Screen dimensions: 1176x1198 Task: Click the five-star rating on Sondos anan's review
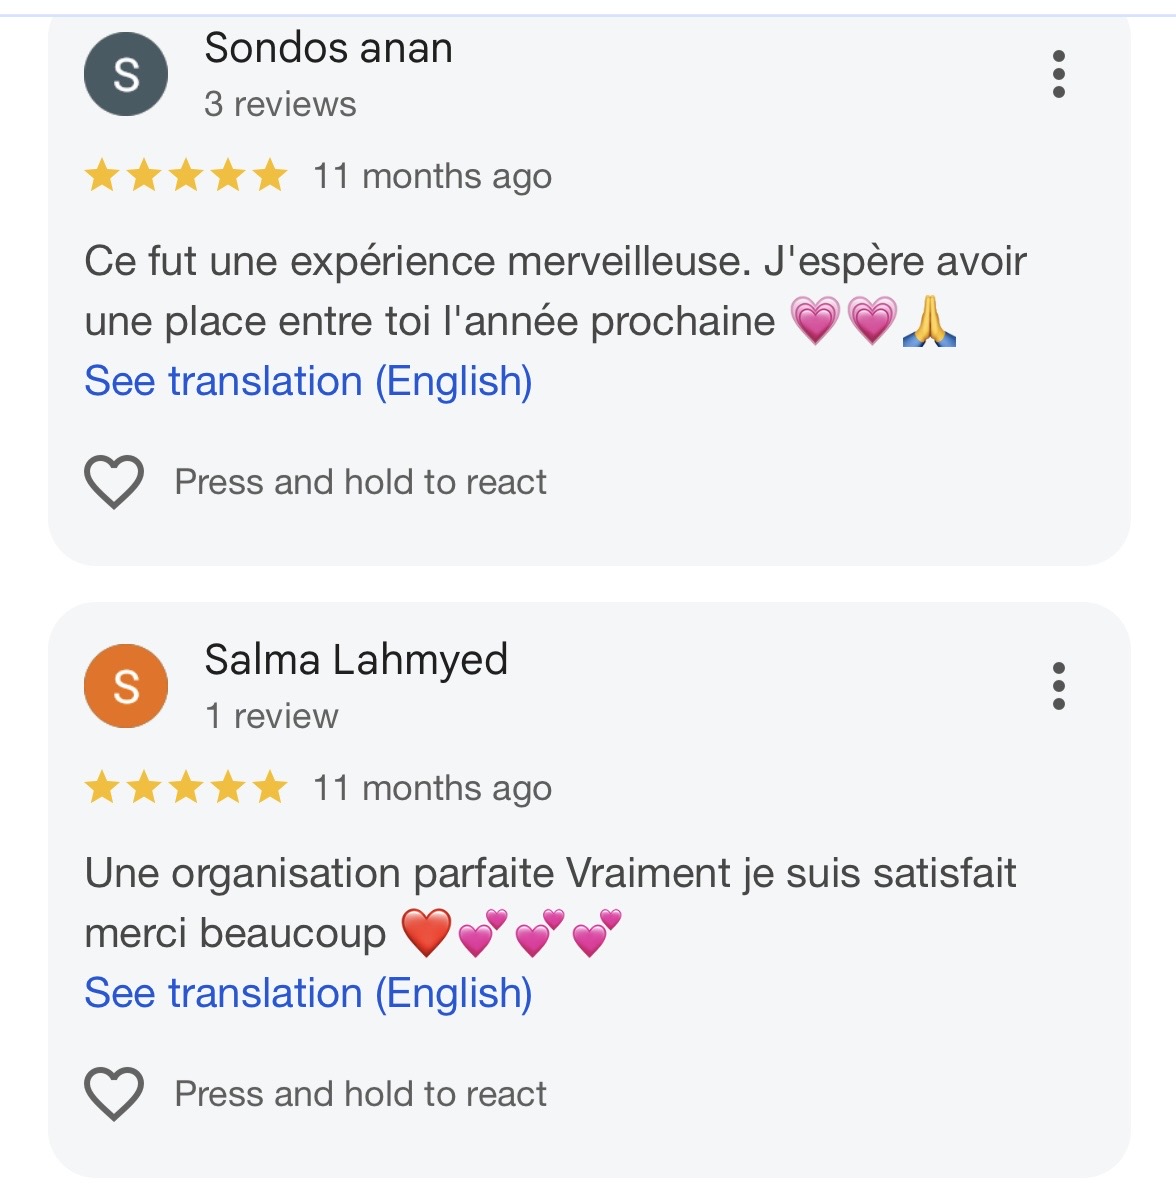(x=186, y=177)
